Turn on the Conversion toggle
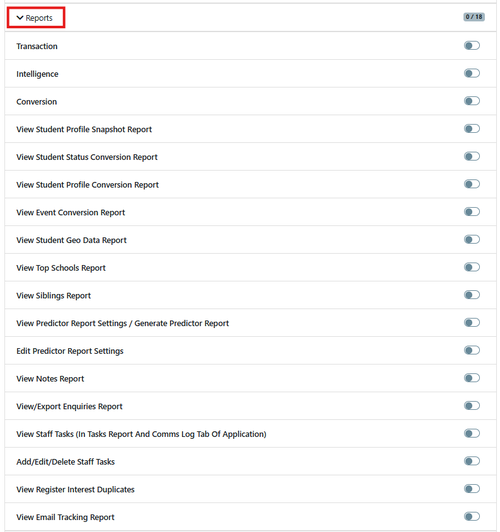This screenshot has width=500, height=532. [472, 101]
